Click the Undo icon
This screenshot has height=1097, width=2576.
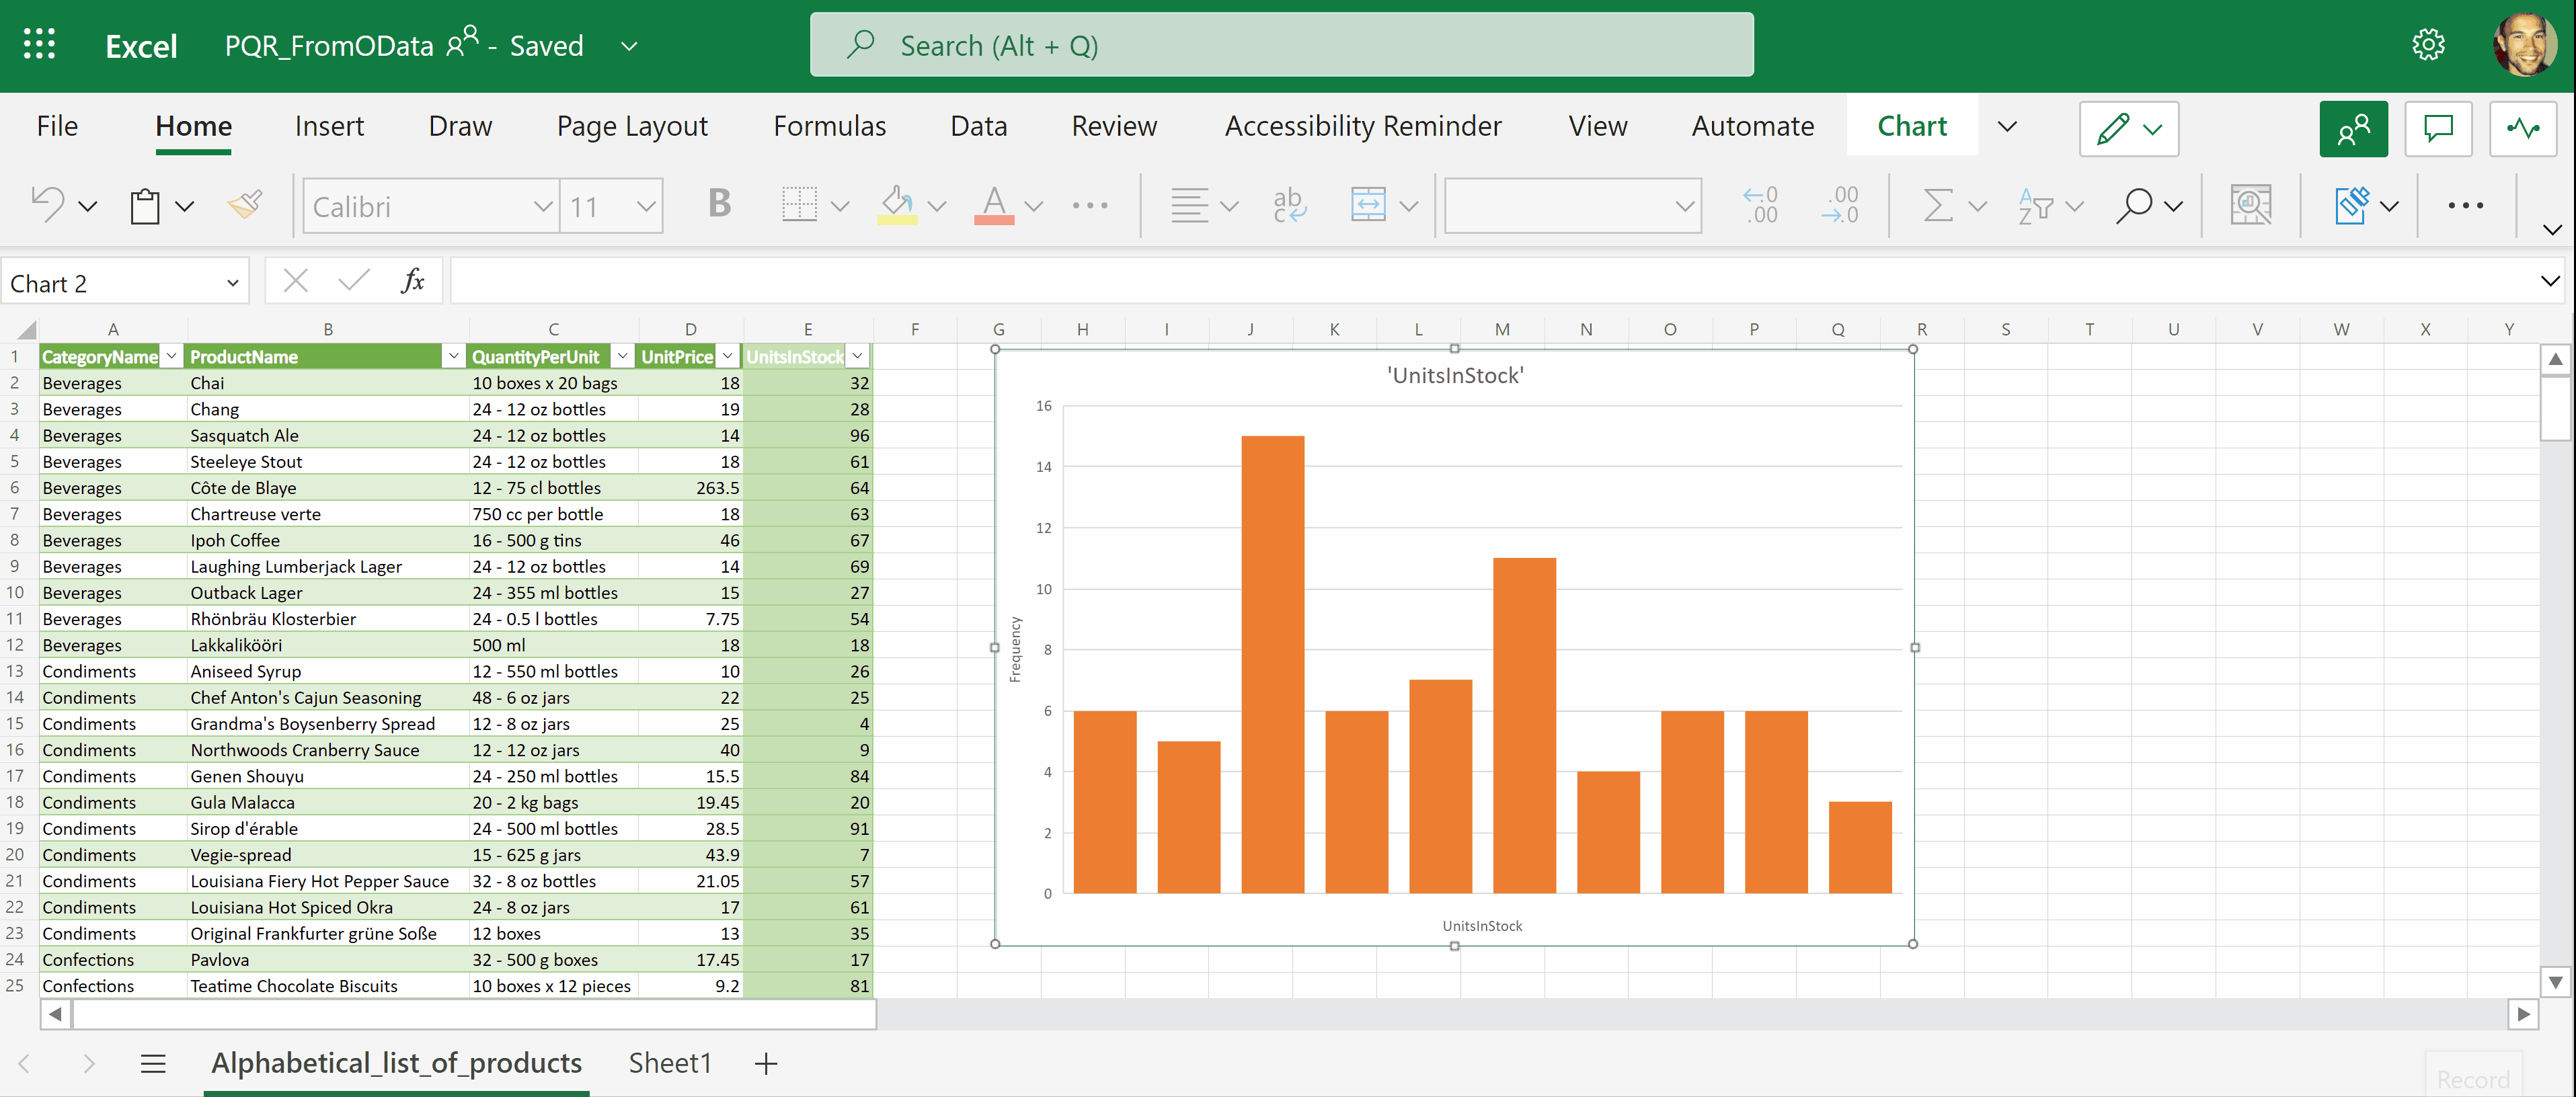pos(45,205)
